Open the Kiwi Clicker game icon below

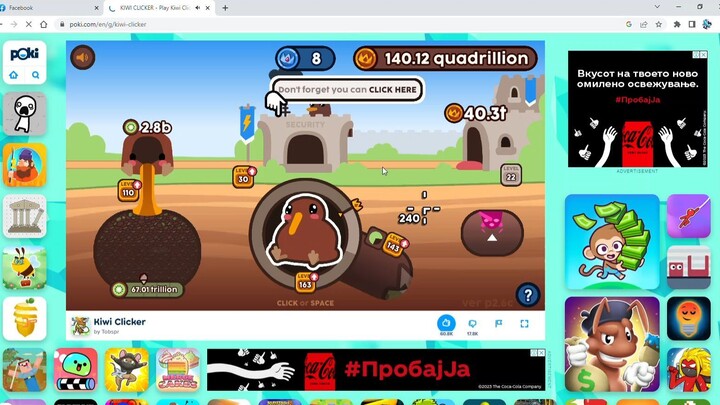click(x=80, y=326)
